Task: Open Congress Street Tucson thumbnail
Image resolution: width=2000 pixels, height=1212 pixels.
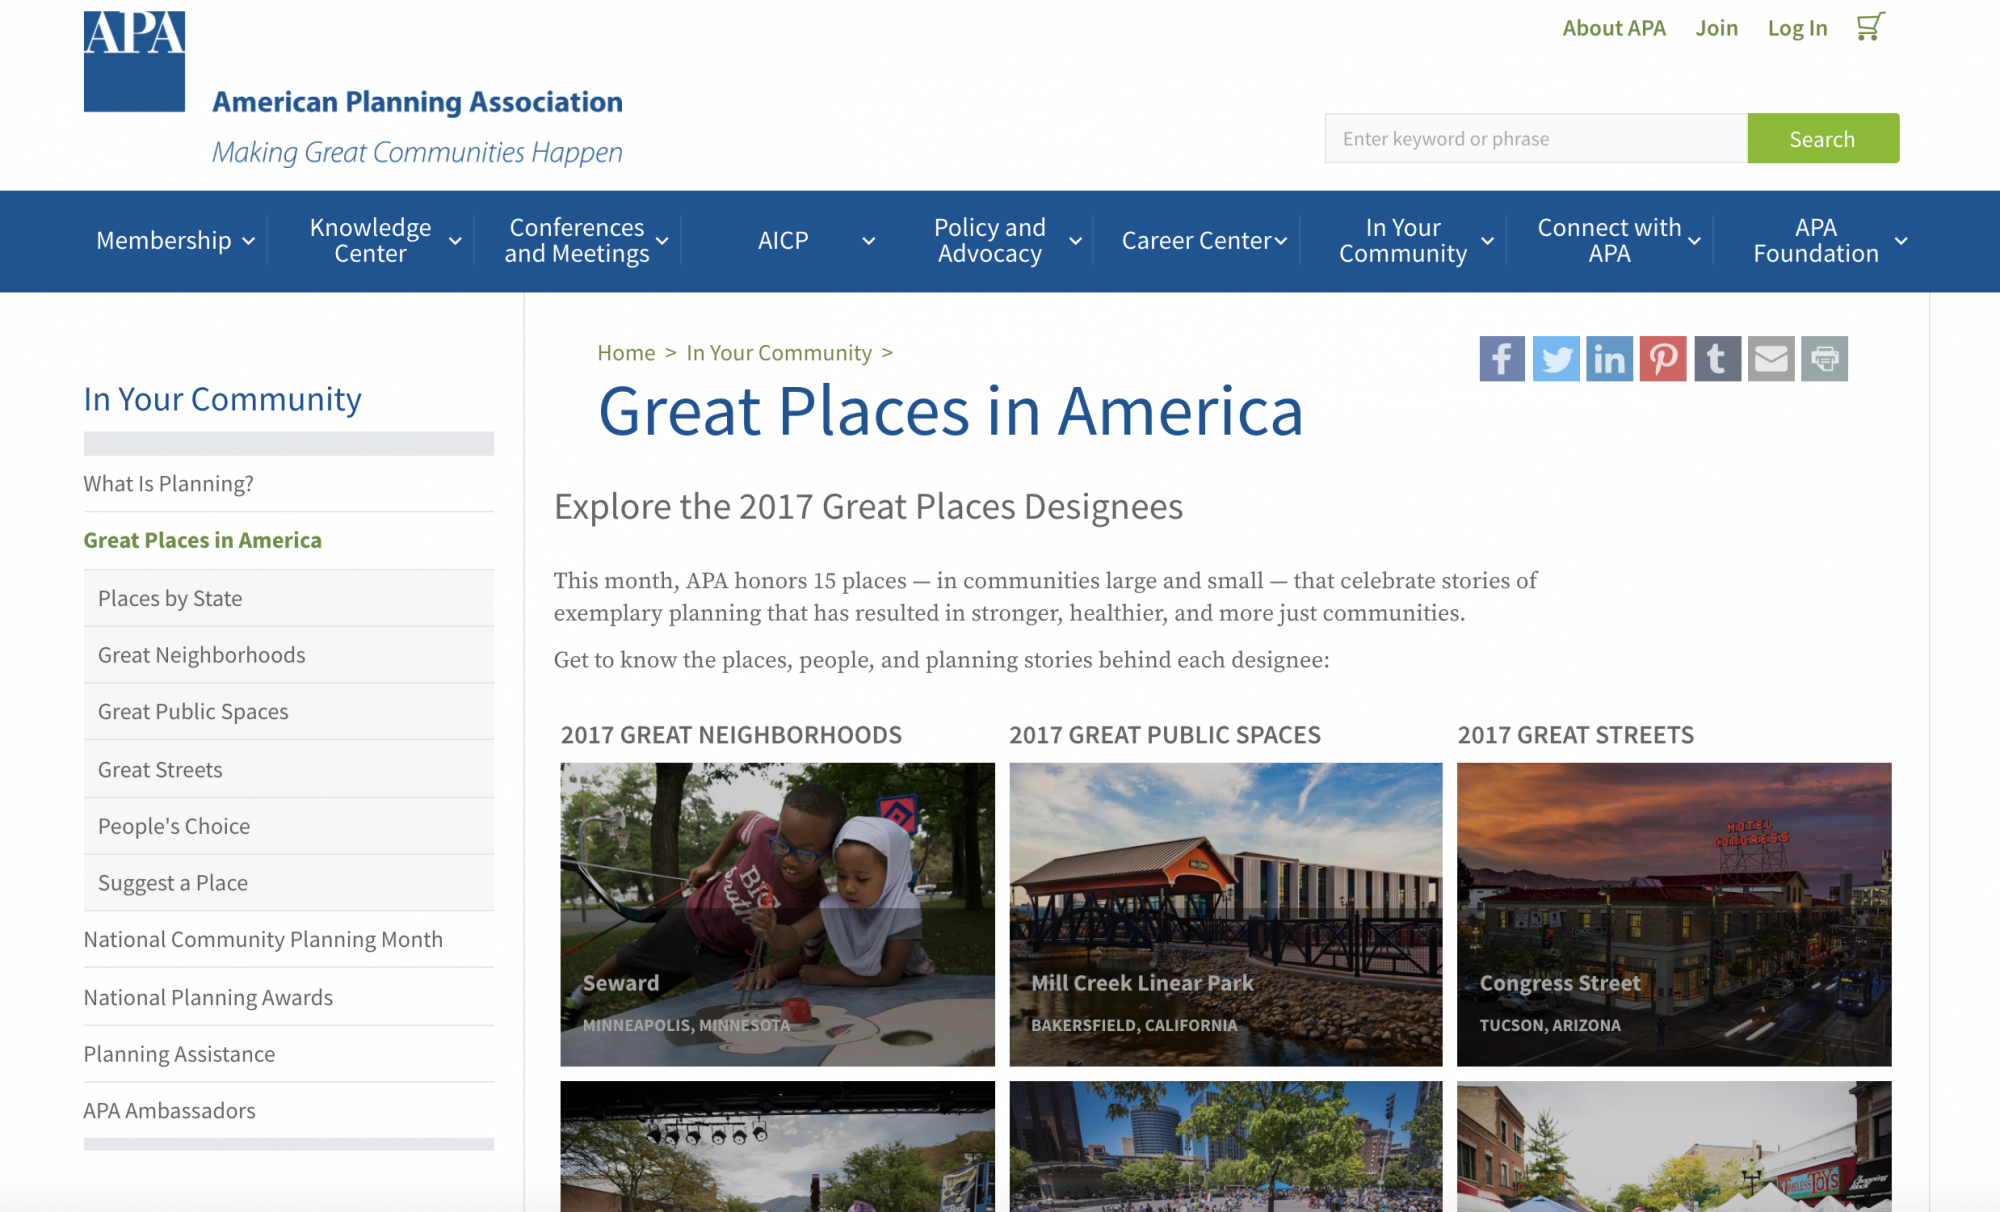Action: 1674,914
